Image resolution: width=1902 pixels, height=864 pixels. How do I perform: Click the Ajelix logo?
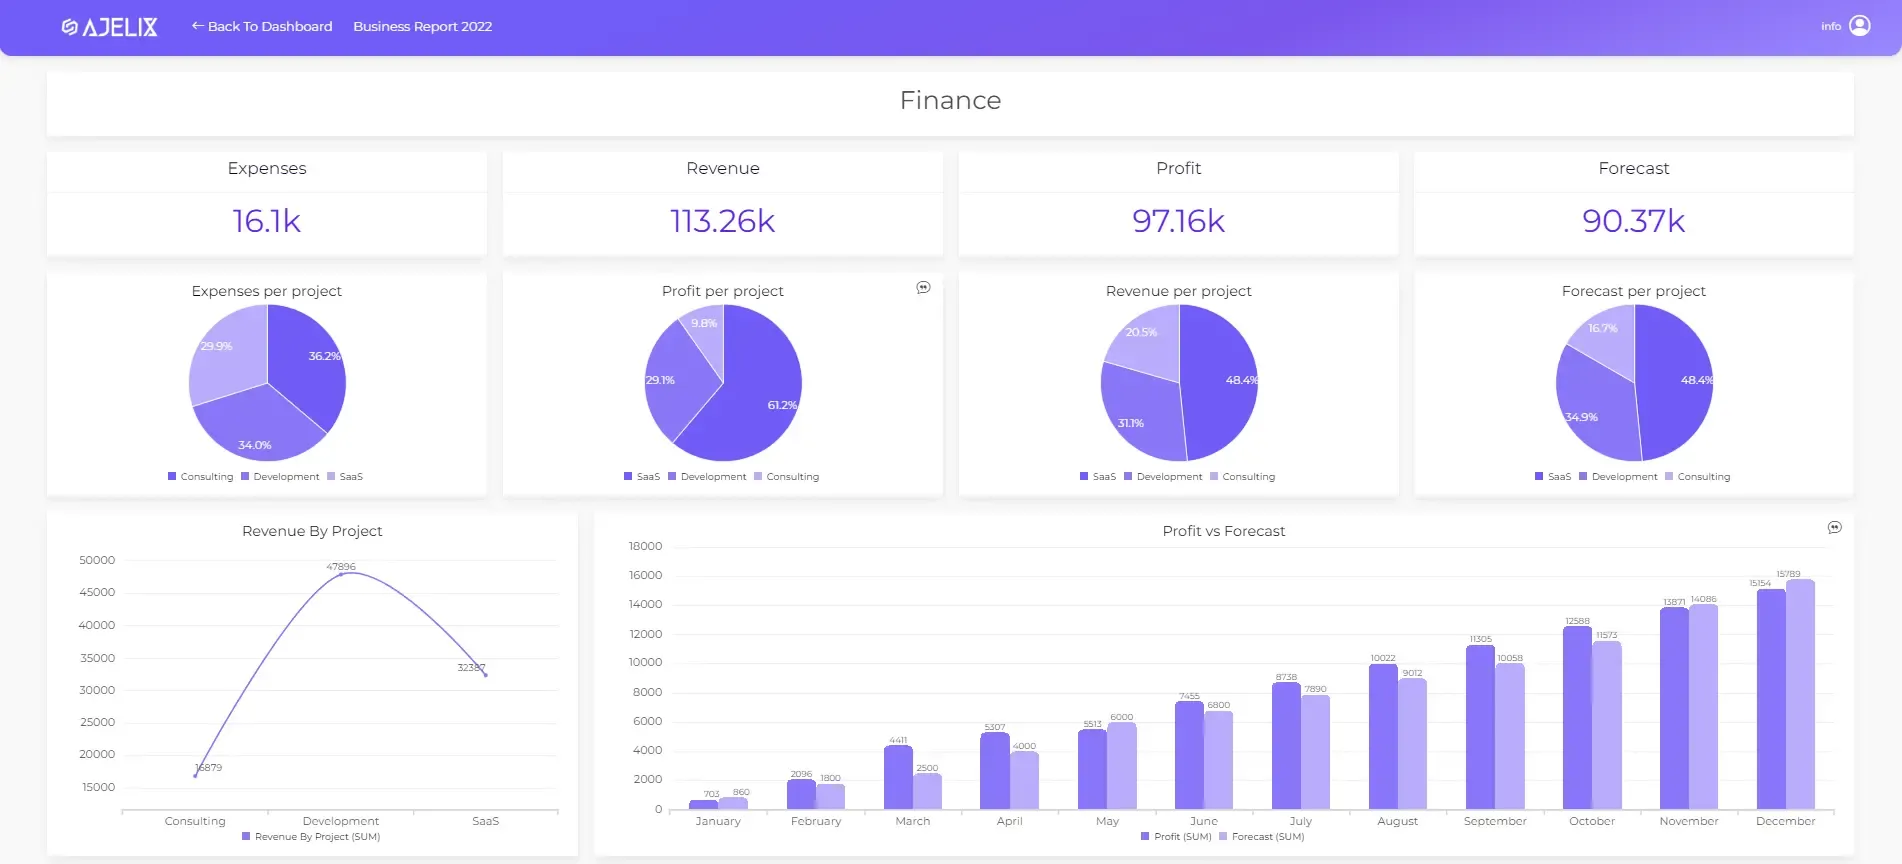click(x=109, y=27)
